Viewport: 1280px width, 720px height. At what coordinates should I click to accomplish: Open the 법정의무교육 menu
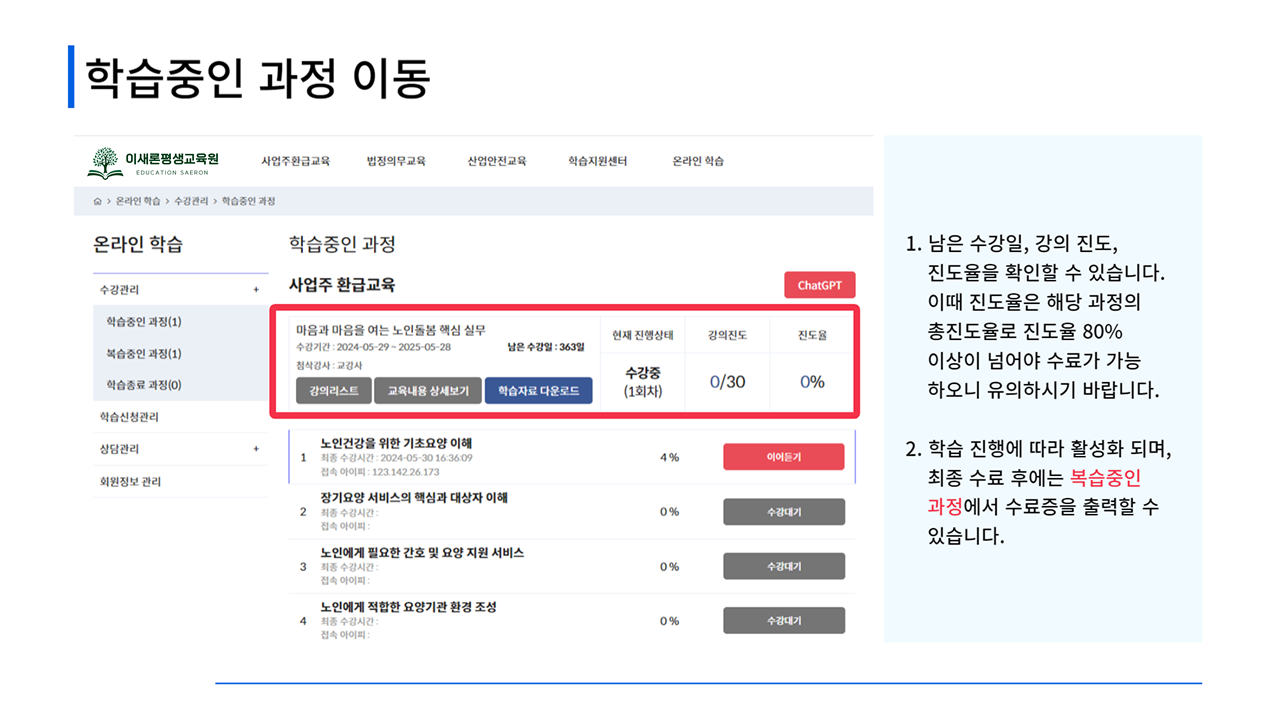(396, 161)
